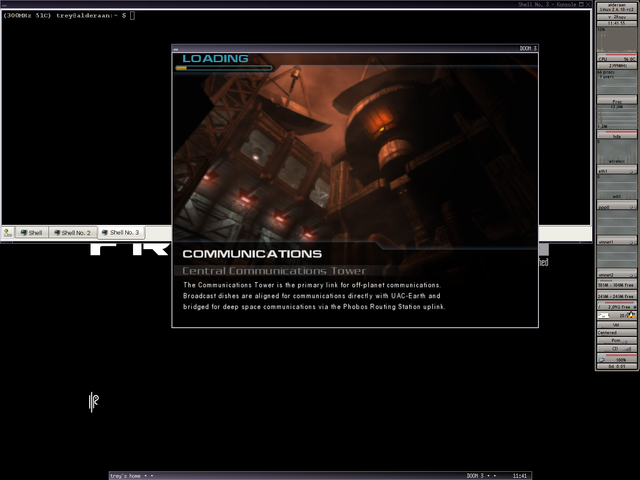Switch to the Shell tab
Image resolution: width=640 pixels, height=480 pixels.
click(x=32, y=233)
